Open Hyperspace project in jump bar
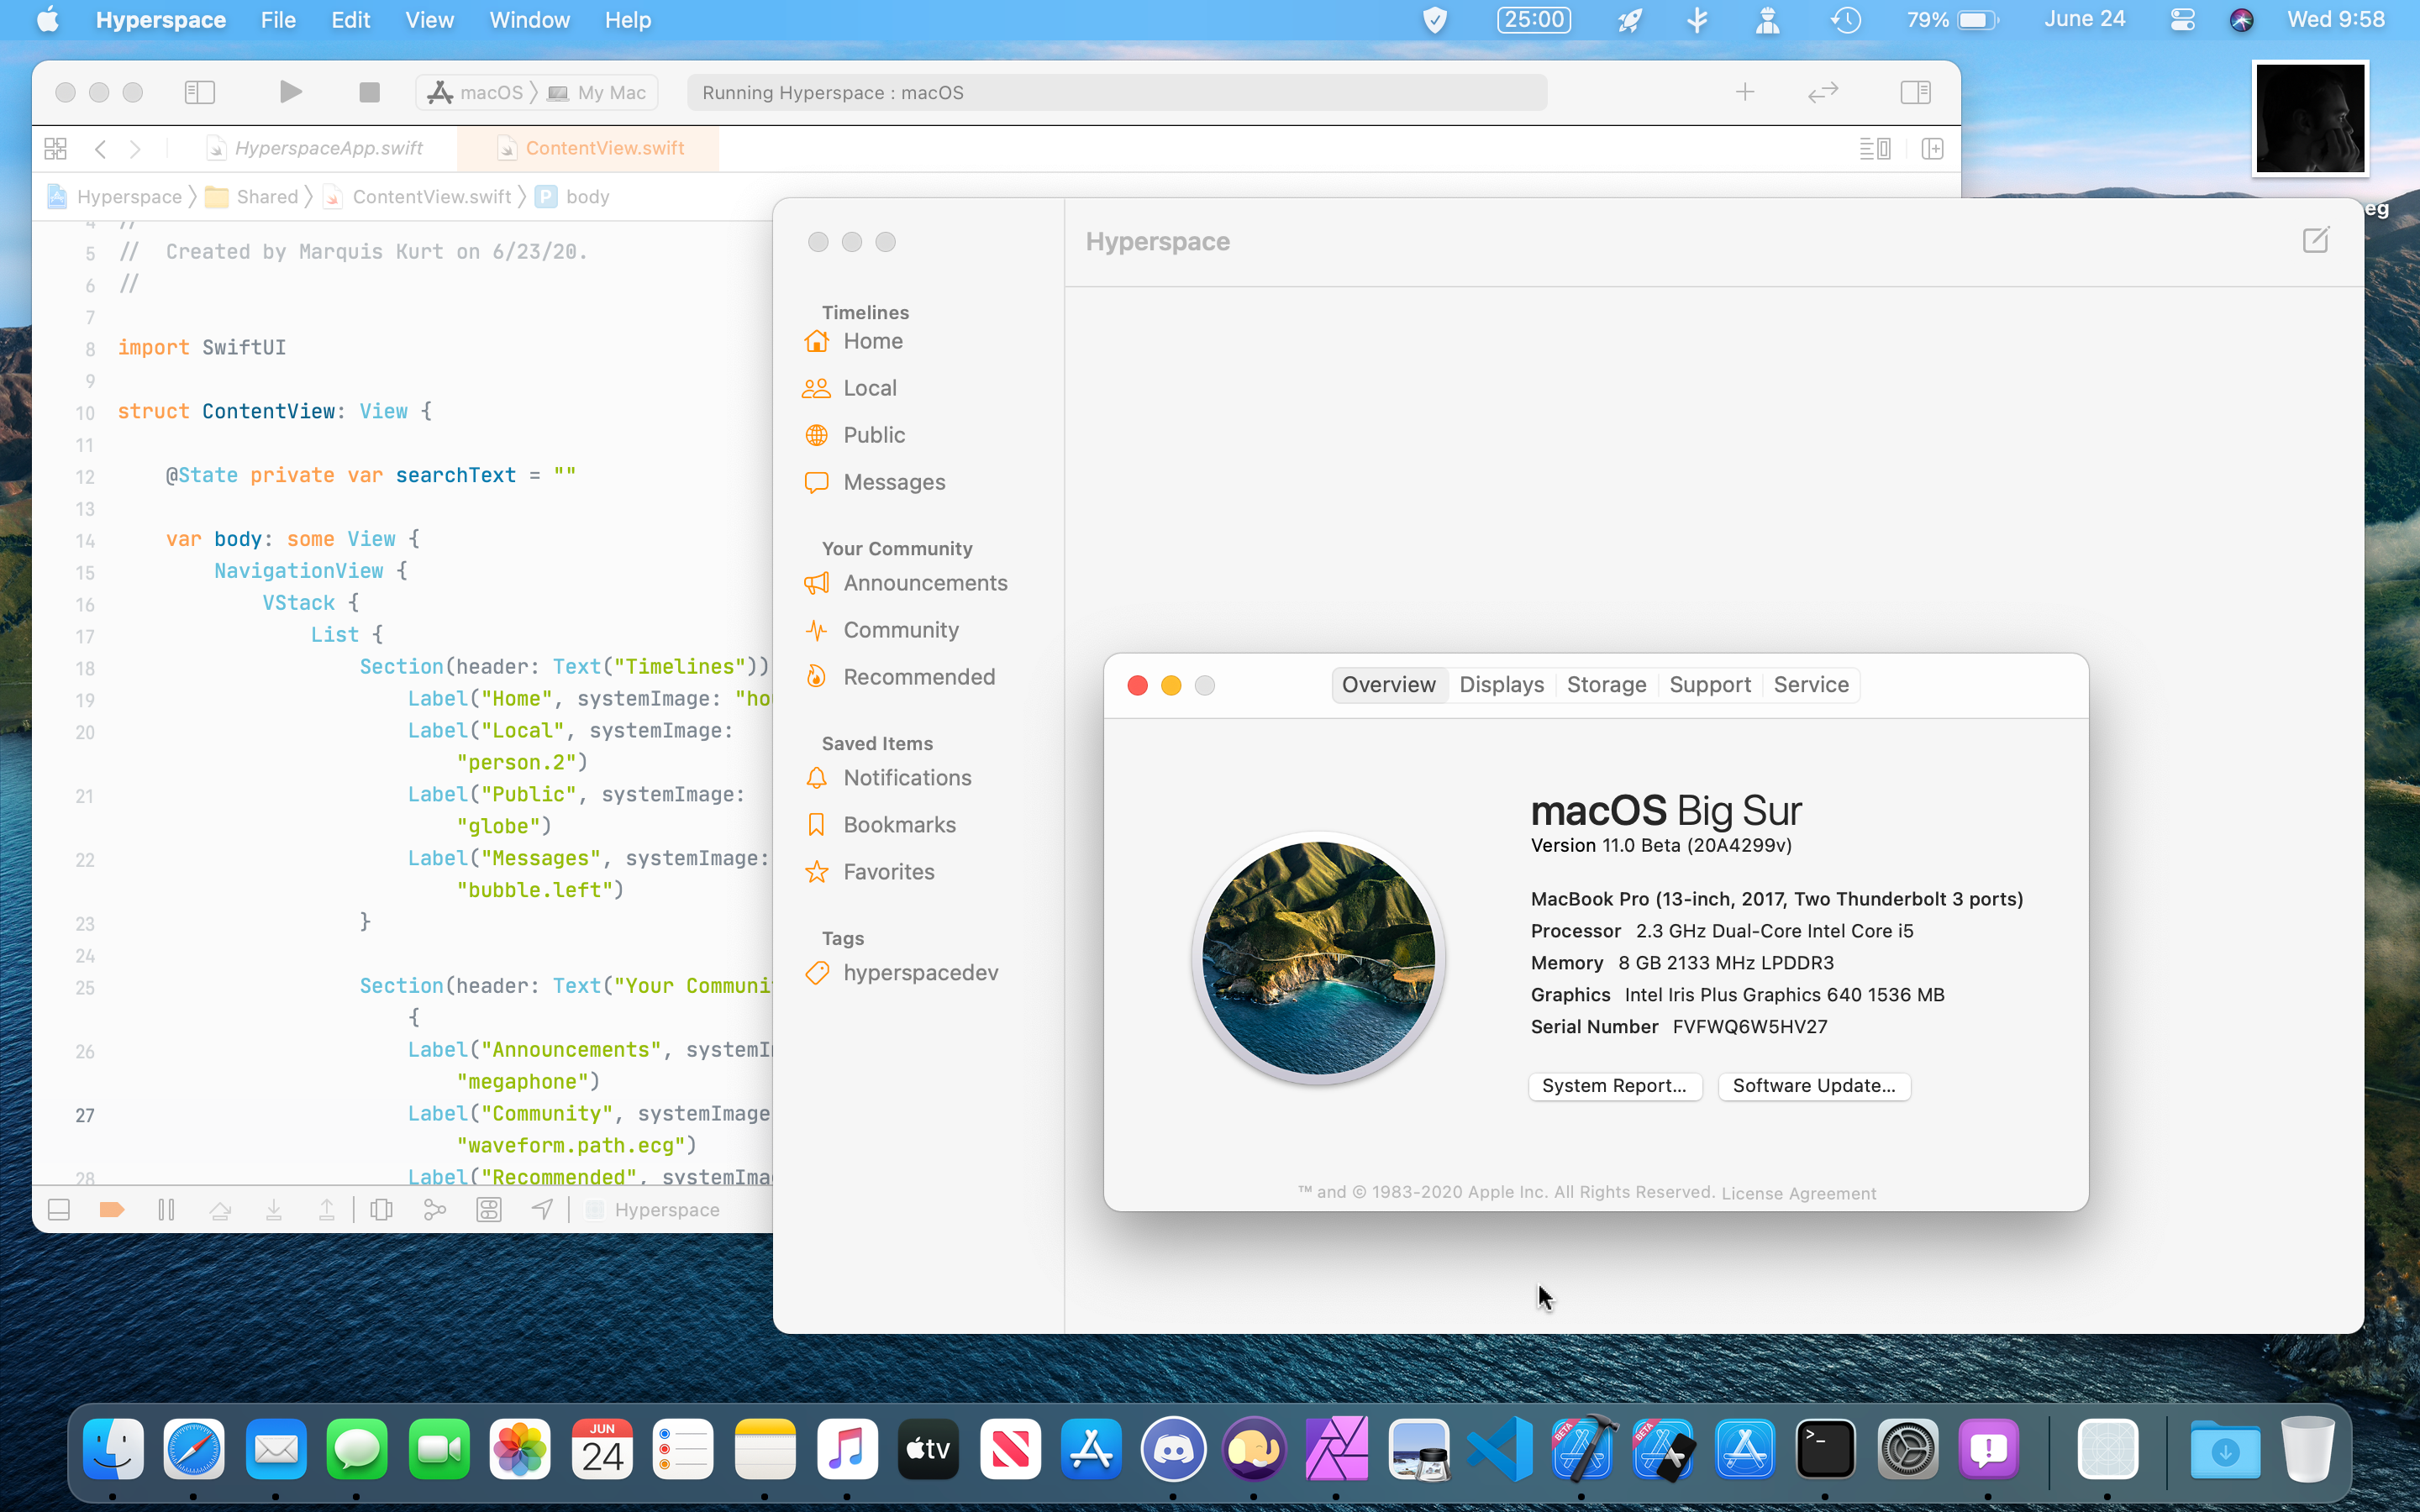 click(x=114, y=197)
